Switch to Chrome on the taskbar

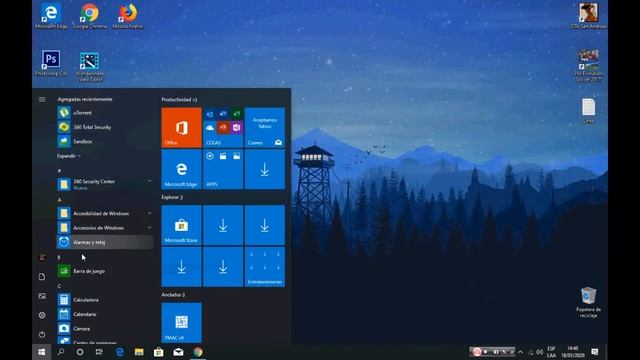[198, 352]
